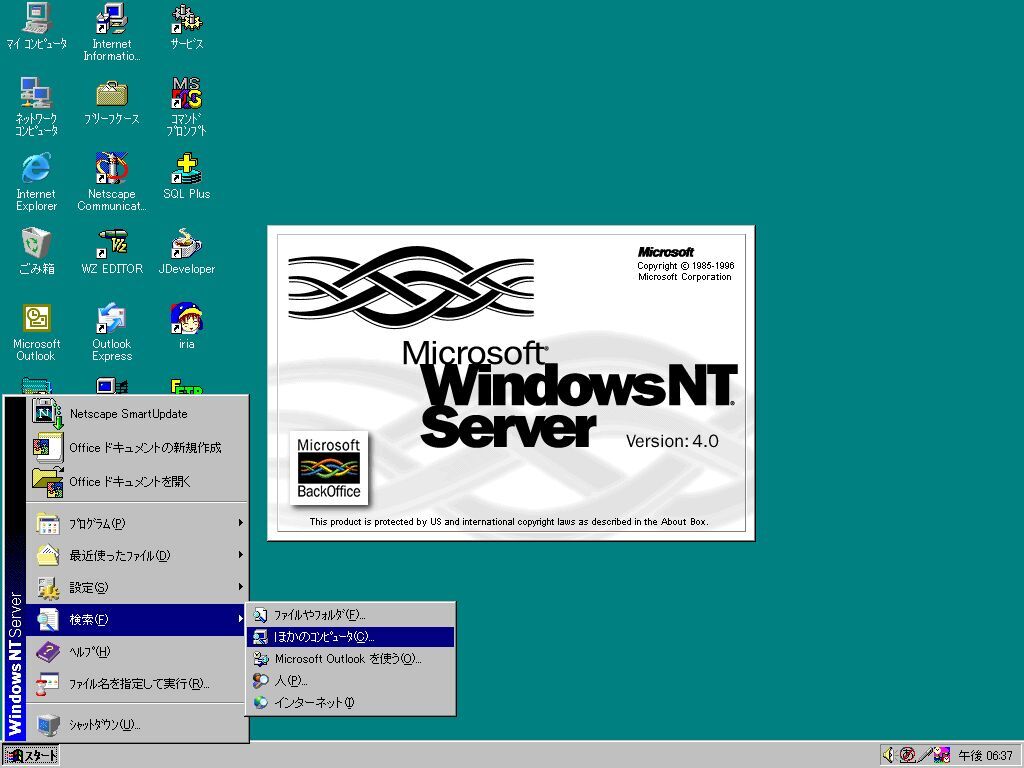Choose シャットダウン(U)... in the Start menu

point(137,724)
